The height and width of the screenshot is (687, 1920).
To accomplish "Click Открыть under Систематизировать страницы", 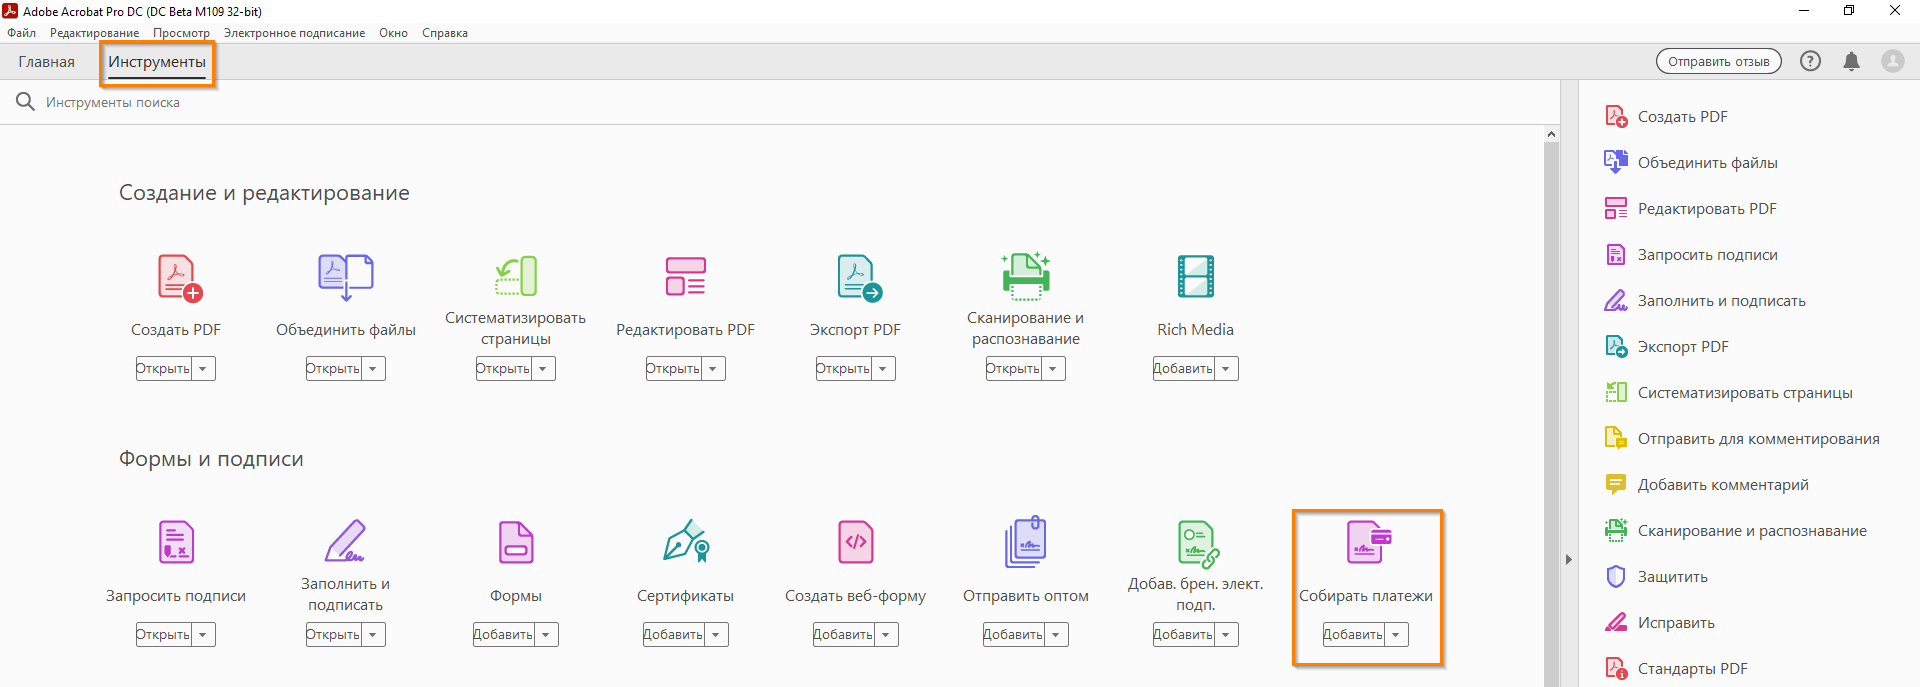I will [504, 369].
